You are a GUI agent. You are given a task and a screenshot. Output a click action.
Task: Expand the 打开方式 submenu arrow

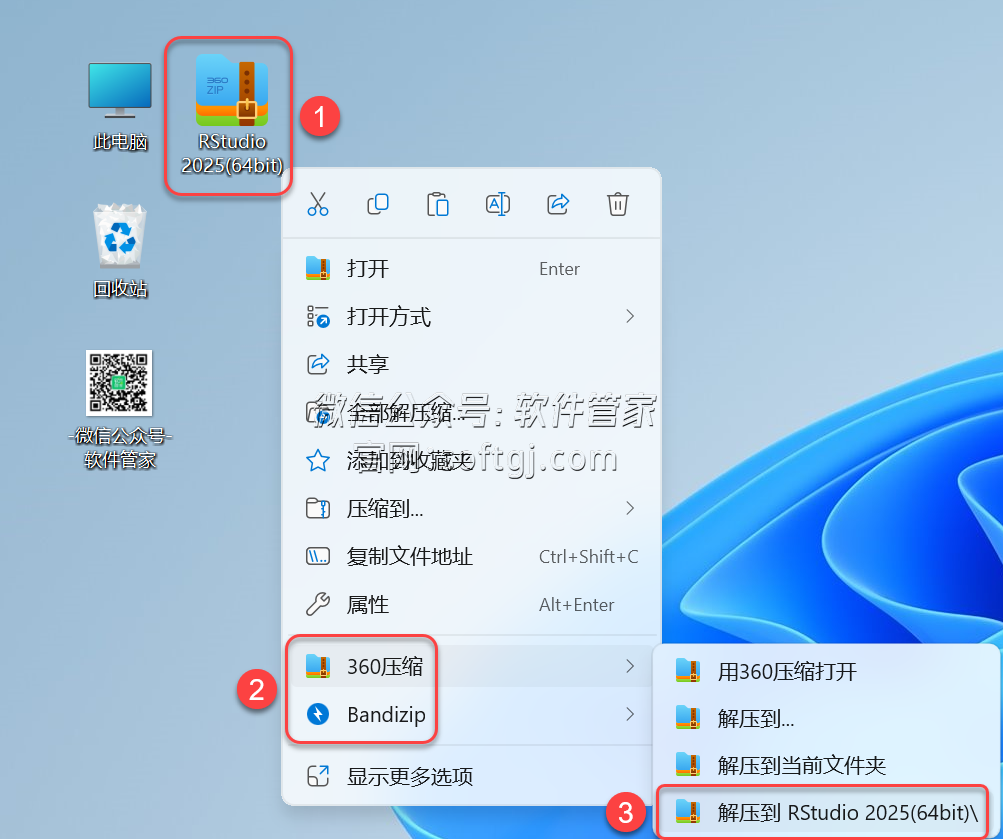click(x=630, y=316)
